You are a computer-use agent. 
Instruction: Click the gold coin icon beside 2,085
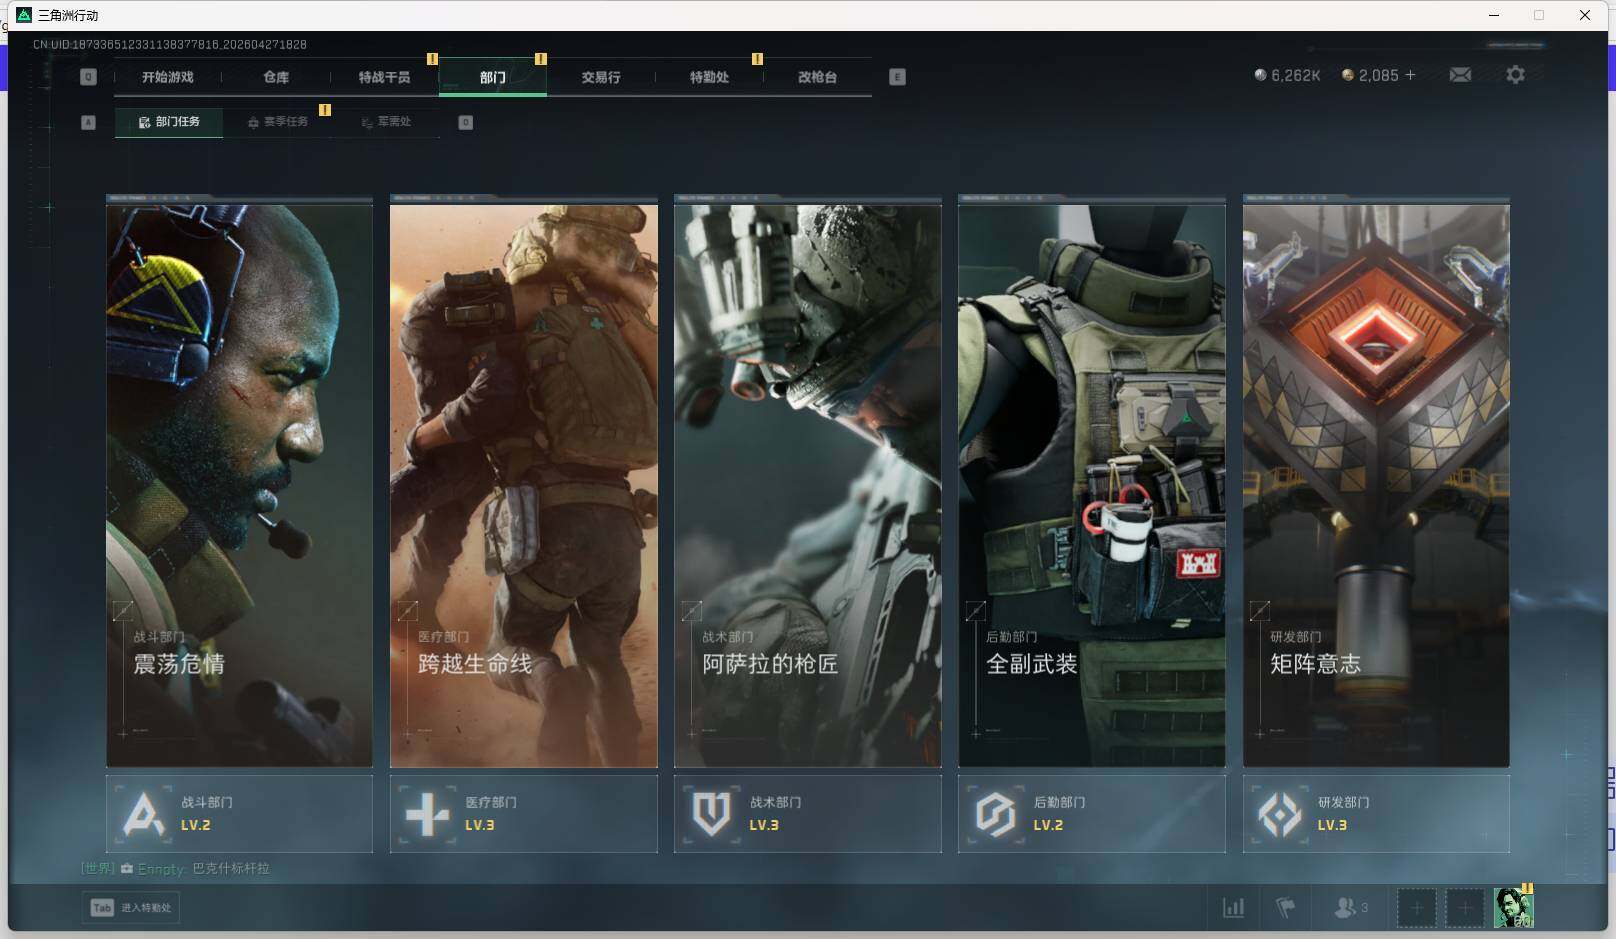tap(1347, 75)
